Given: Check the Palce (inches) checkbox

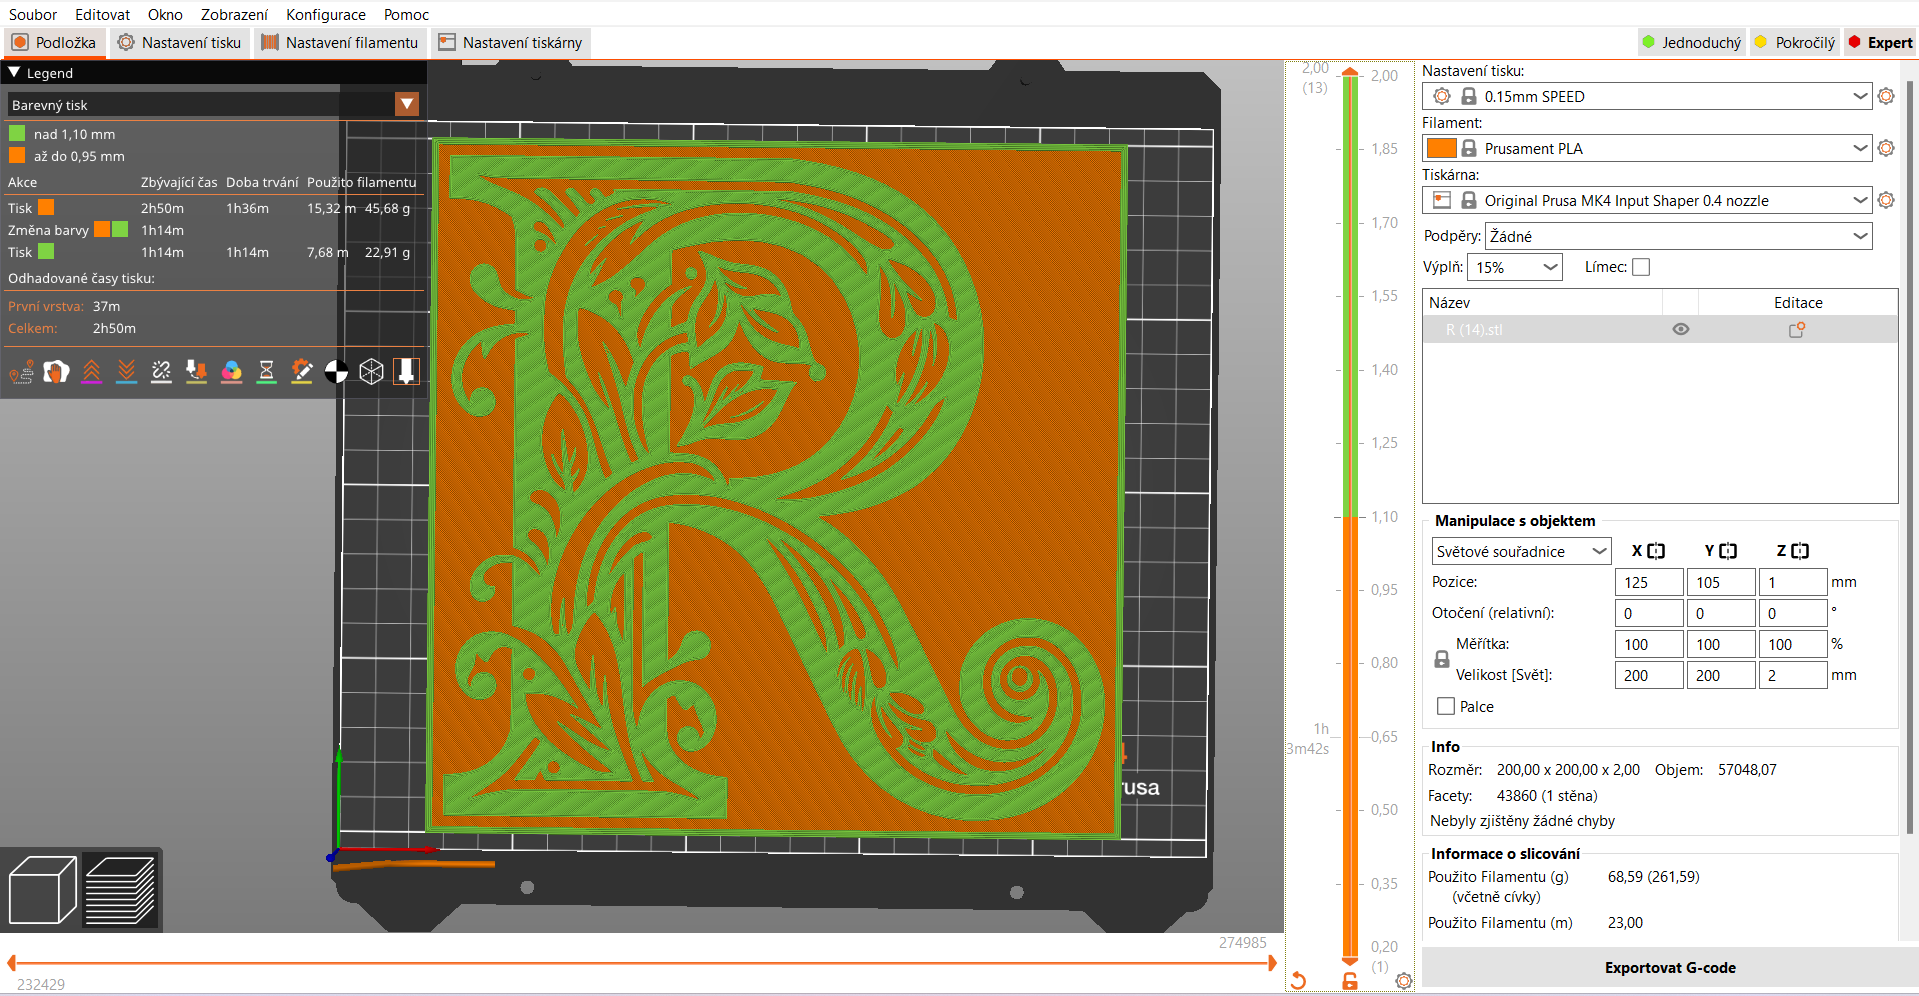Looking at the screenshot, I should point(1444,706).
